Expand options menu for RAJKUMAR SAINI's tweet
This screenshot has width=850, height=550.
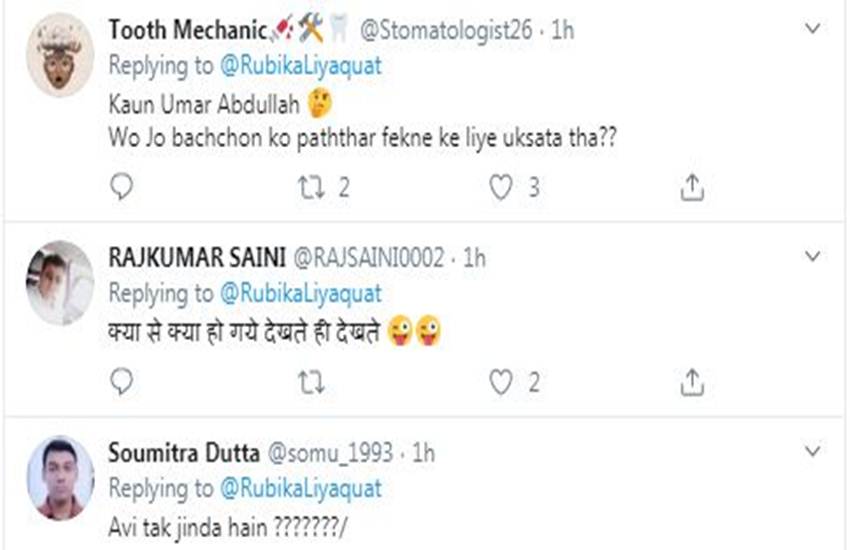pyautogui.click(x=812, y=258)
